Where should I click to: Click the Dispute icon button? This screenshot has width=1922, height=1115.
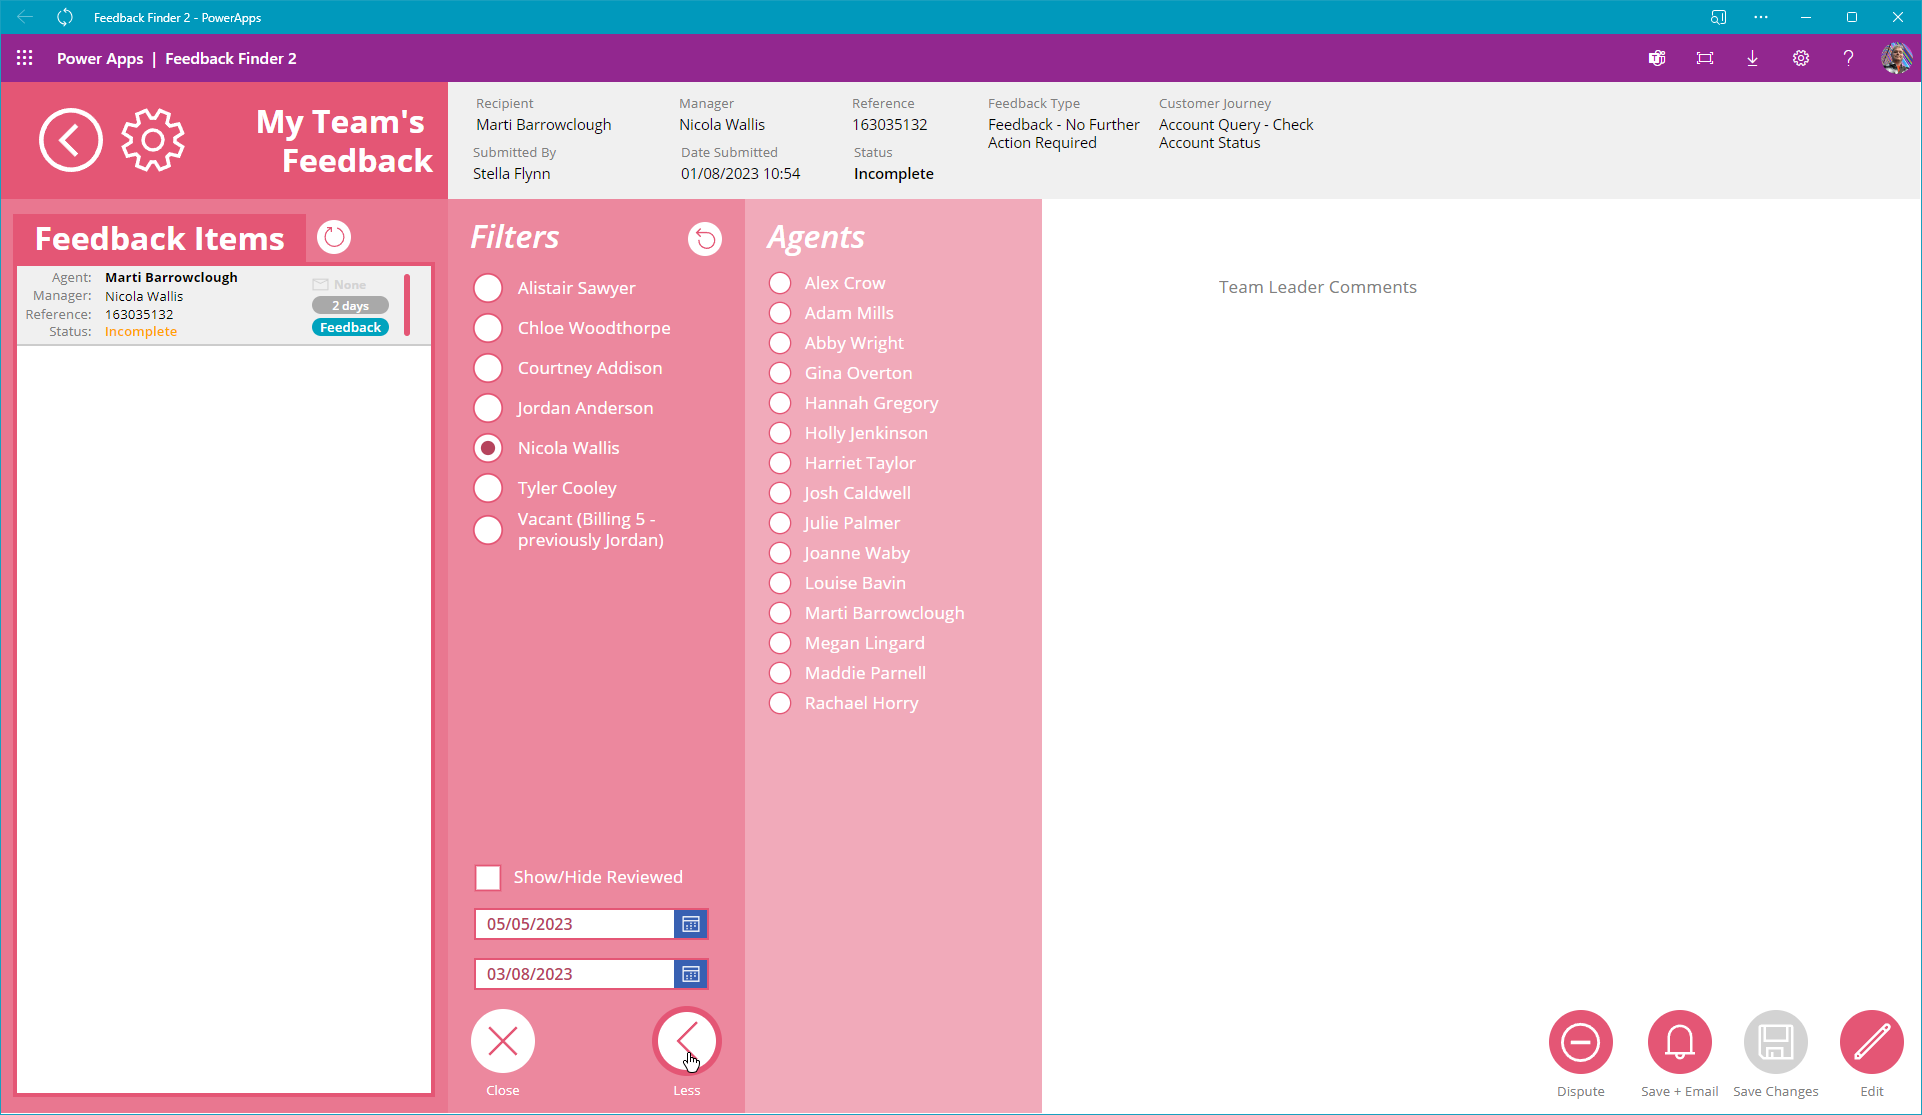[1580, 1042]
